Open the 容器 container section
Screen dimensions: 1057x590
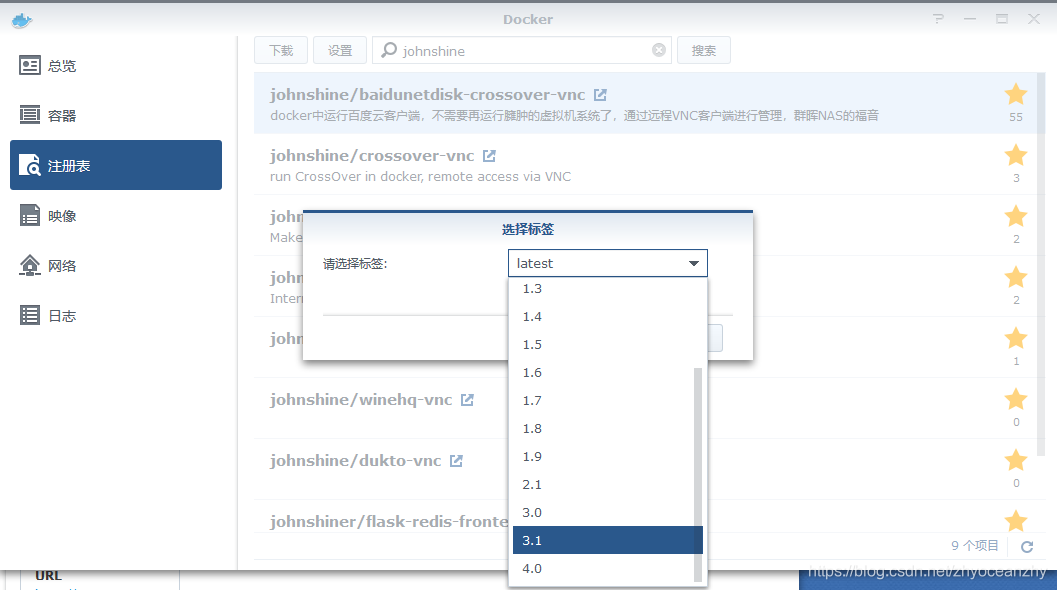click(x=116, y=115)
